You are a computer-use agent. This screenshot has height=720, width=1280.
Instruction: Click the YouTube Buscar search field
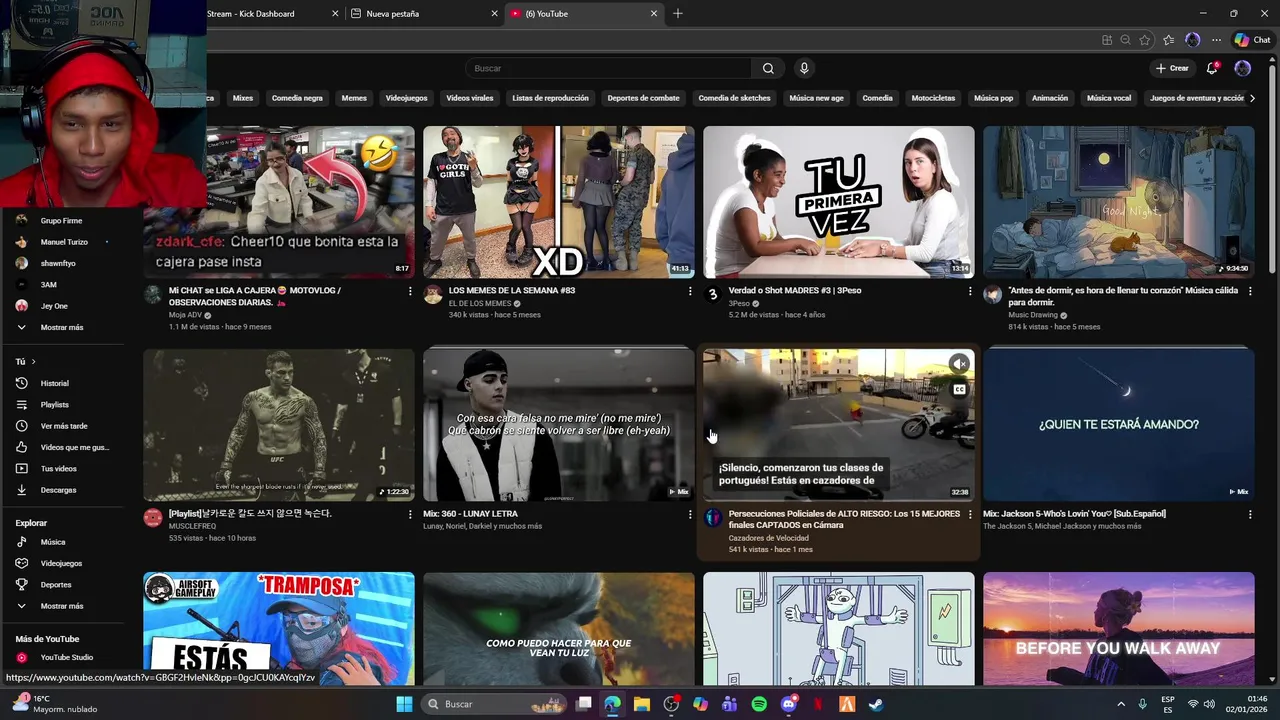[608, 68]
